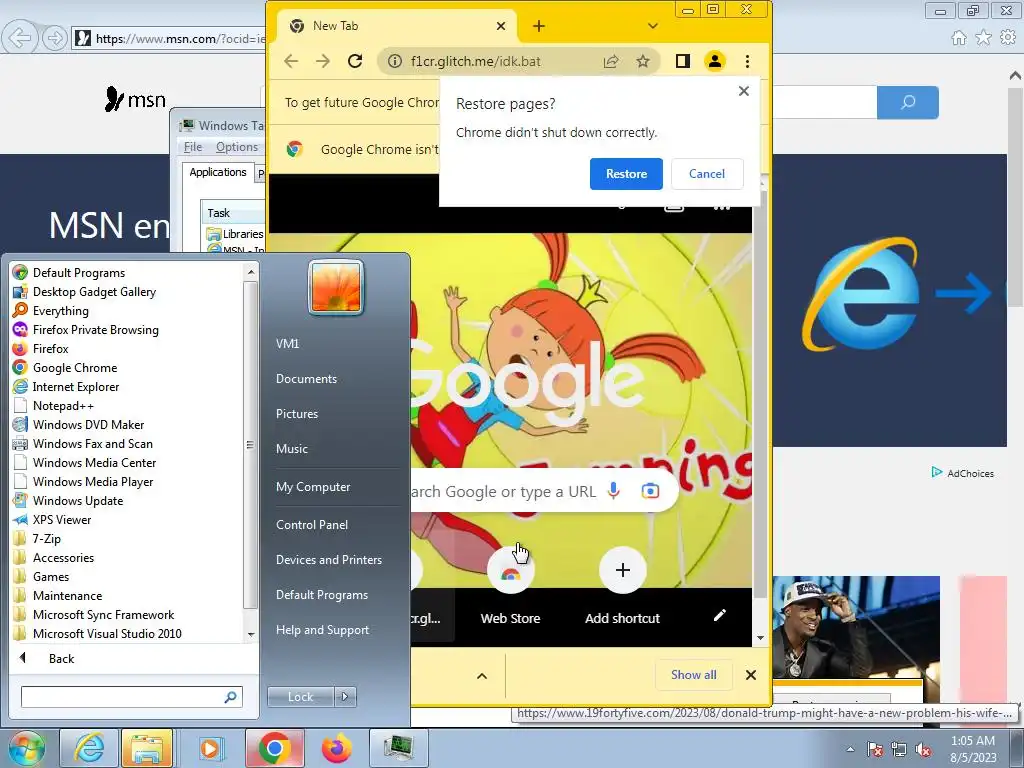Viewport: 1024px width, 768px height.
Task: Click muted volume tray icon
Action: tap(923, 750)
